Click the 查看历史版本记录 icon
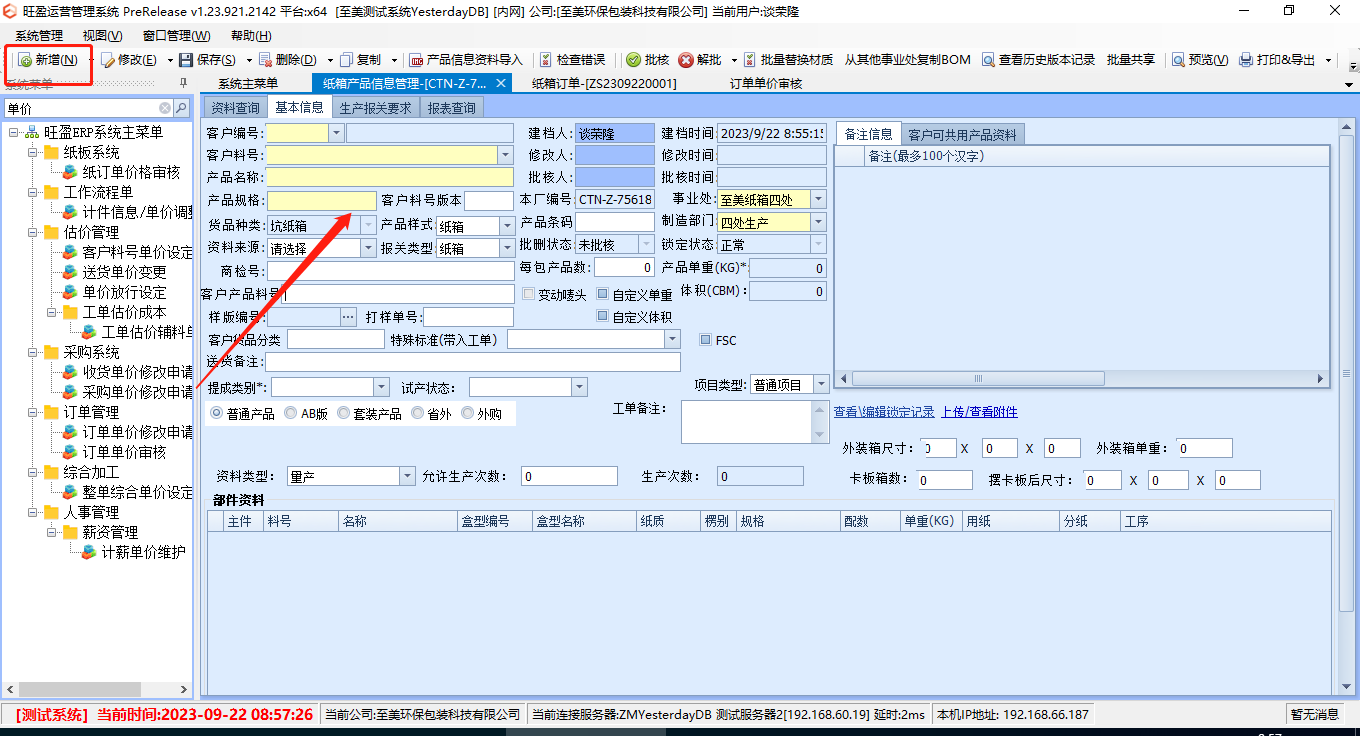The height and width of the screenshot is (736, 1360). click(x=988, y=60)
